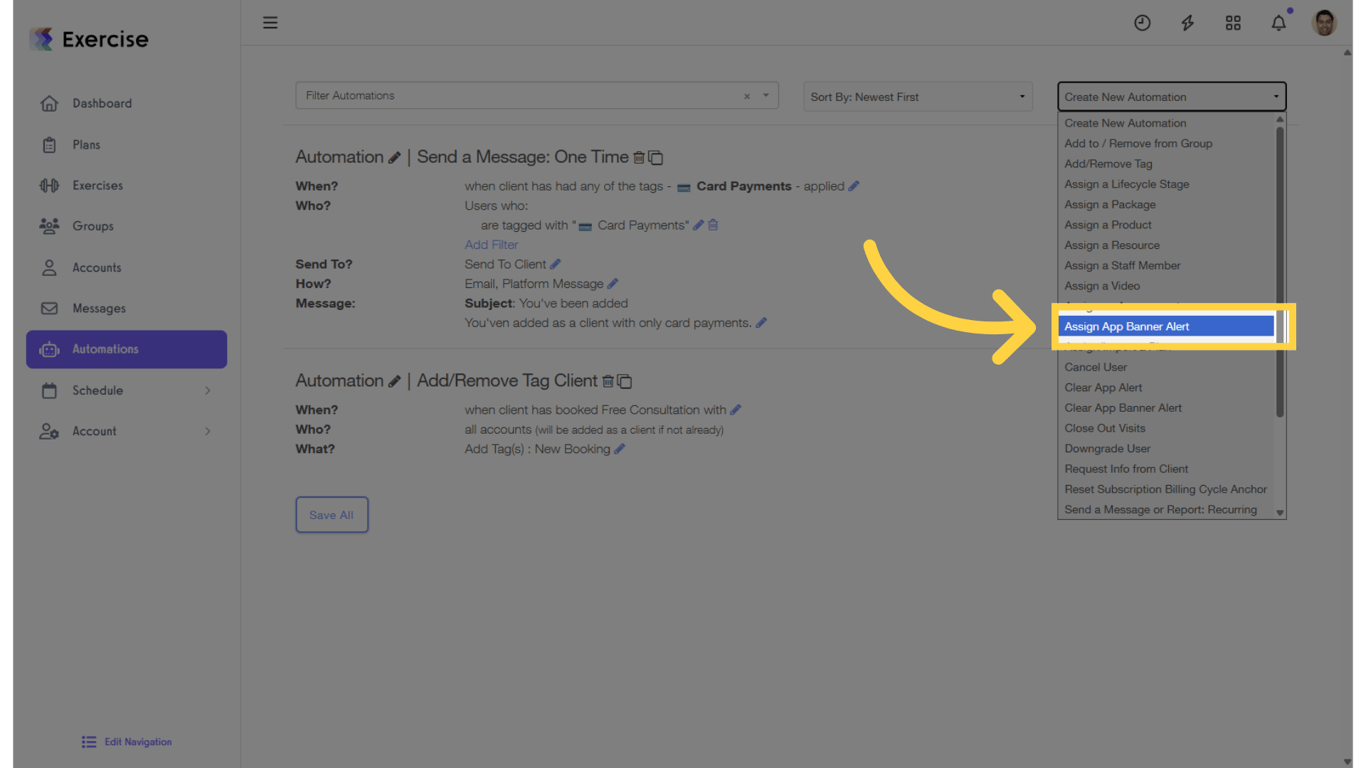1366x768 pixels.
Task: Click the user profile avatar
Action: (x=1323, y=22)
